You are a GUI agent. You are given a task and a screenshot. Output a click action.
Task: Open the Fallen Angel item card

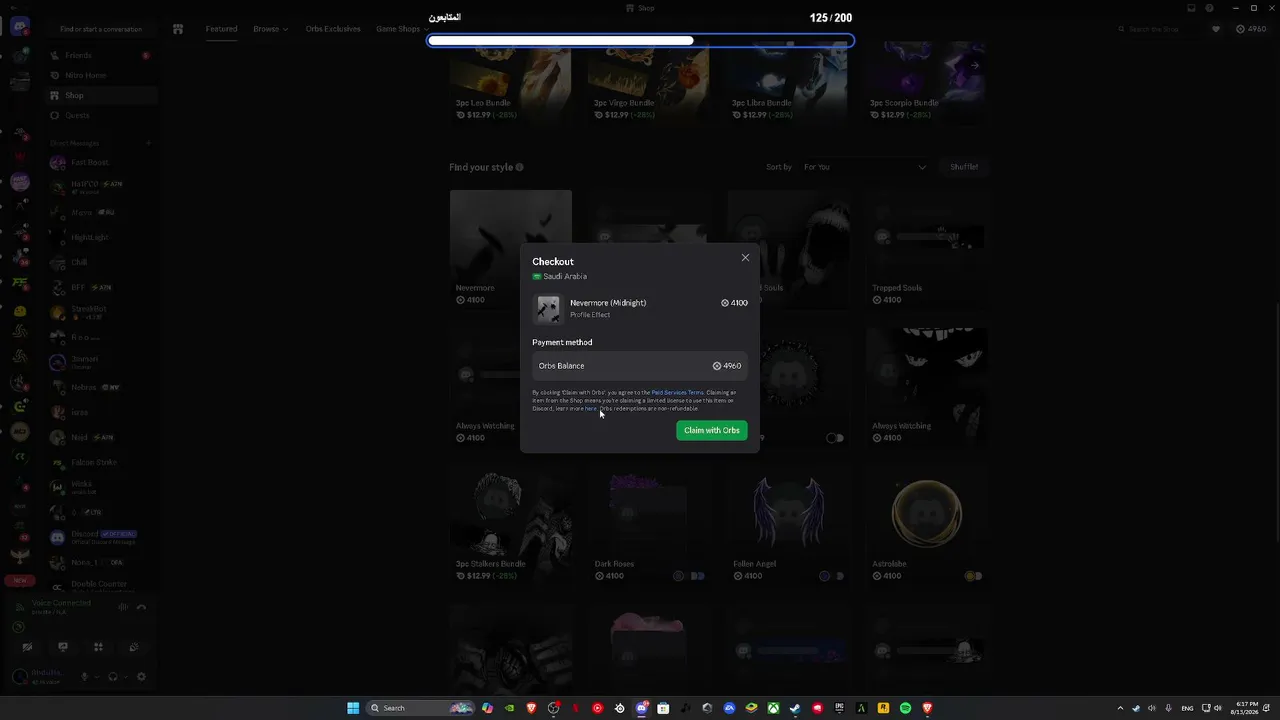pyautogui.click(x=787, y=524)
